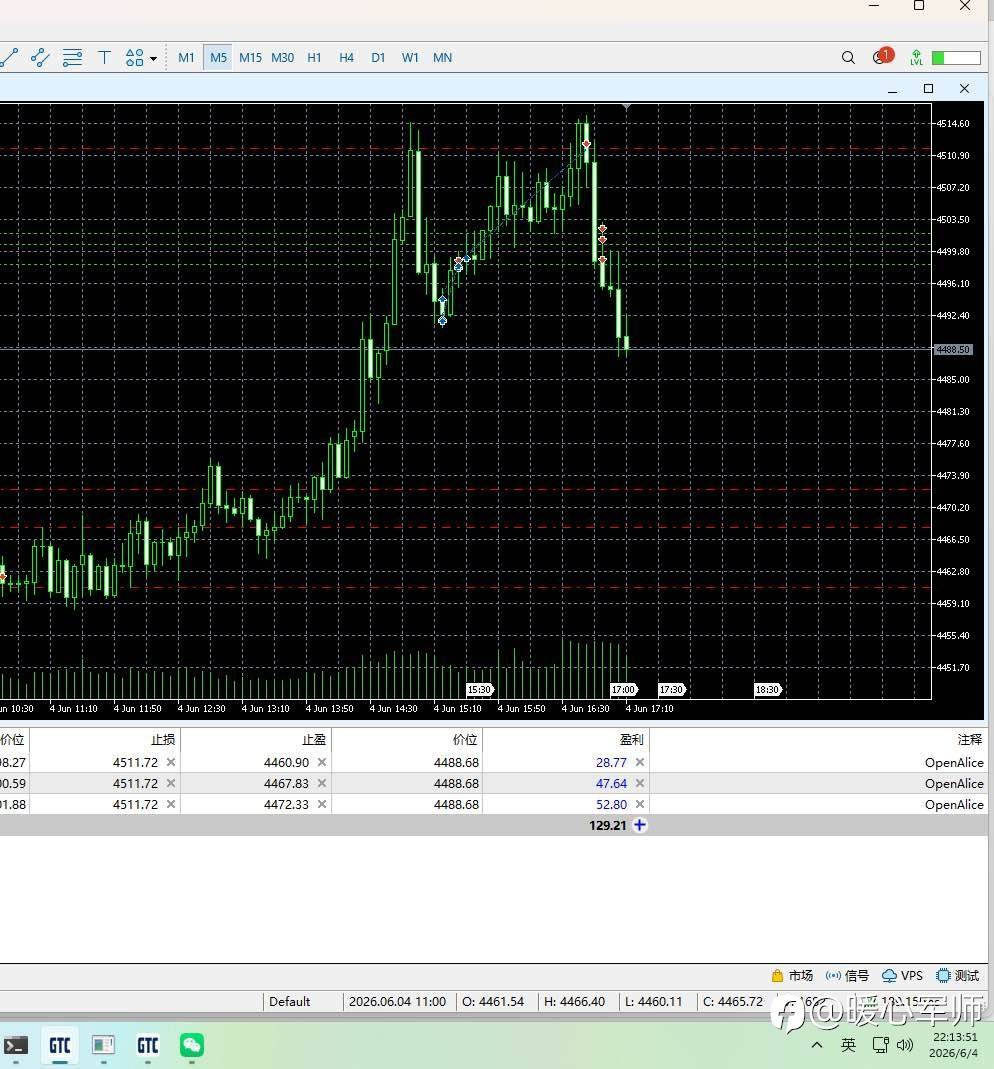Click the shapes and arrows tool icon
The image size is (994, 1069).
point(134,58)
